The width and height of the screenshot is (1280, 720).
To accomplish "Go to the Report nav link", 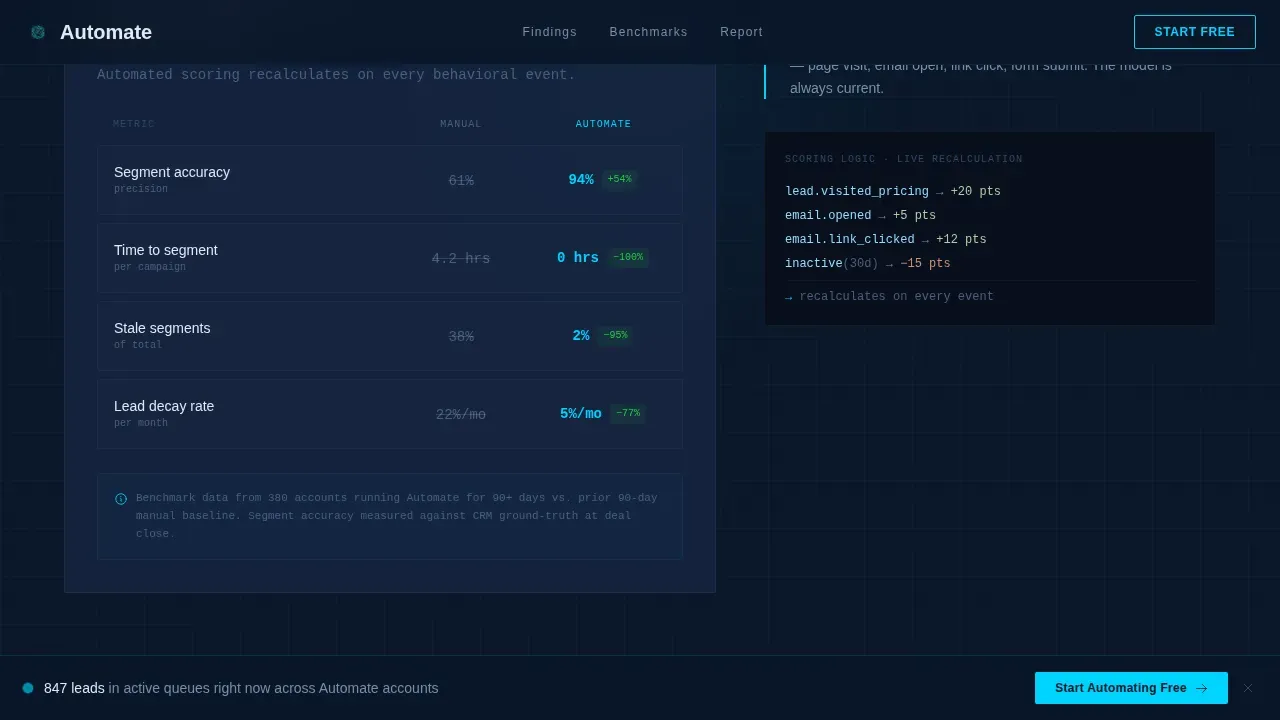I will tap(741, 32).
